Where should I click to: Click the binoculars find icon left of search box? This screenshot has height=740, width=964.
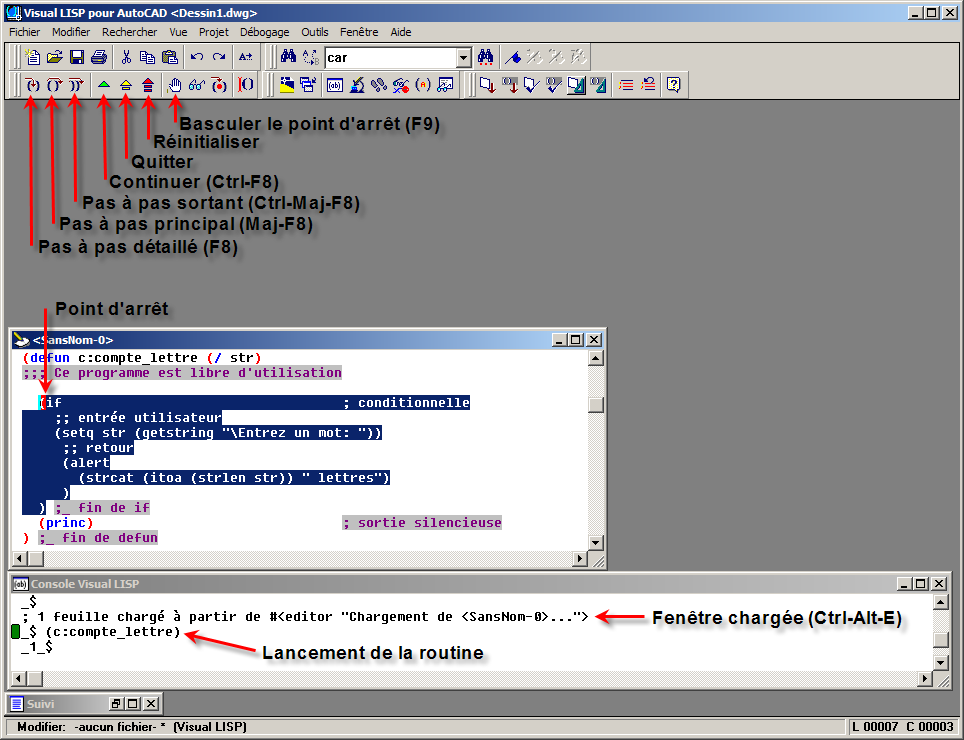pos(288,57)
